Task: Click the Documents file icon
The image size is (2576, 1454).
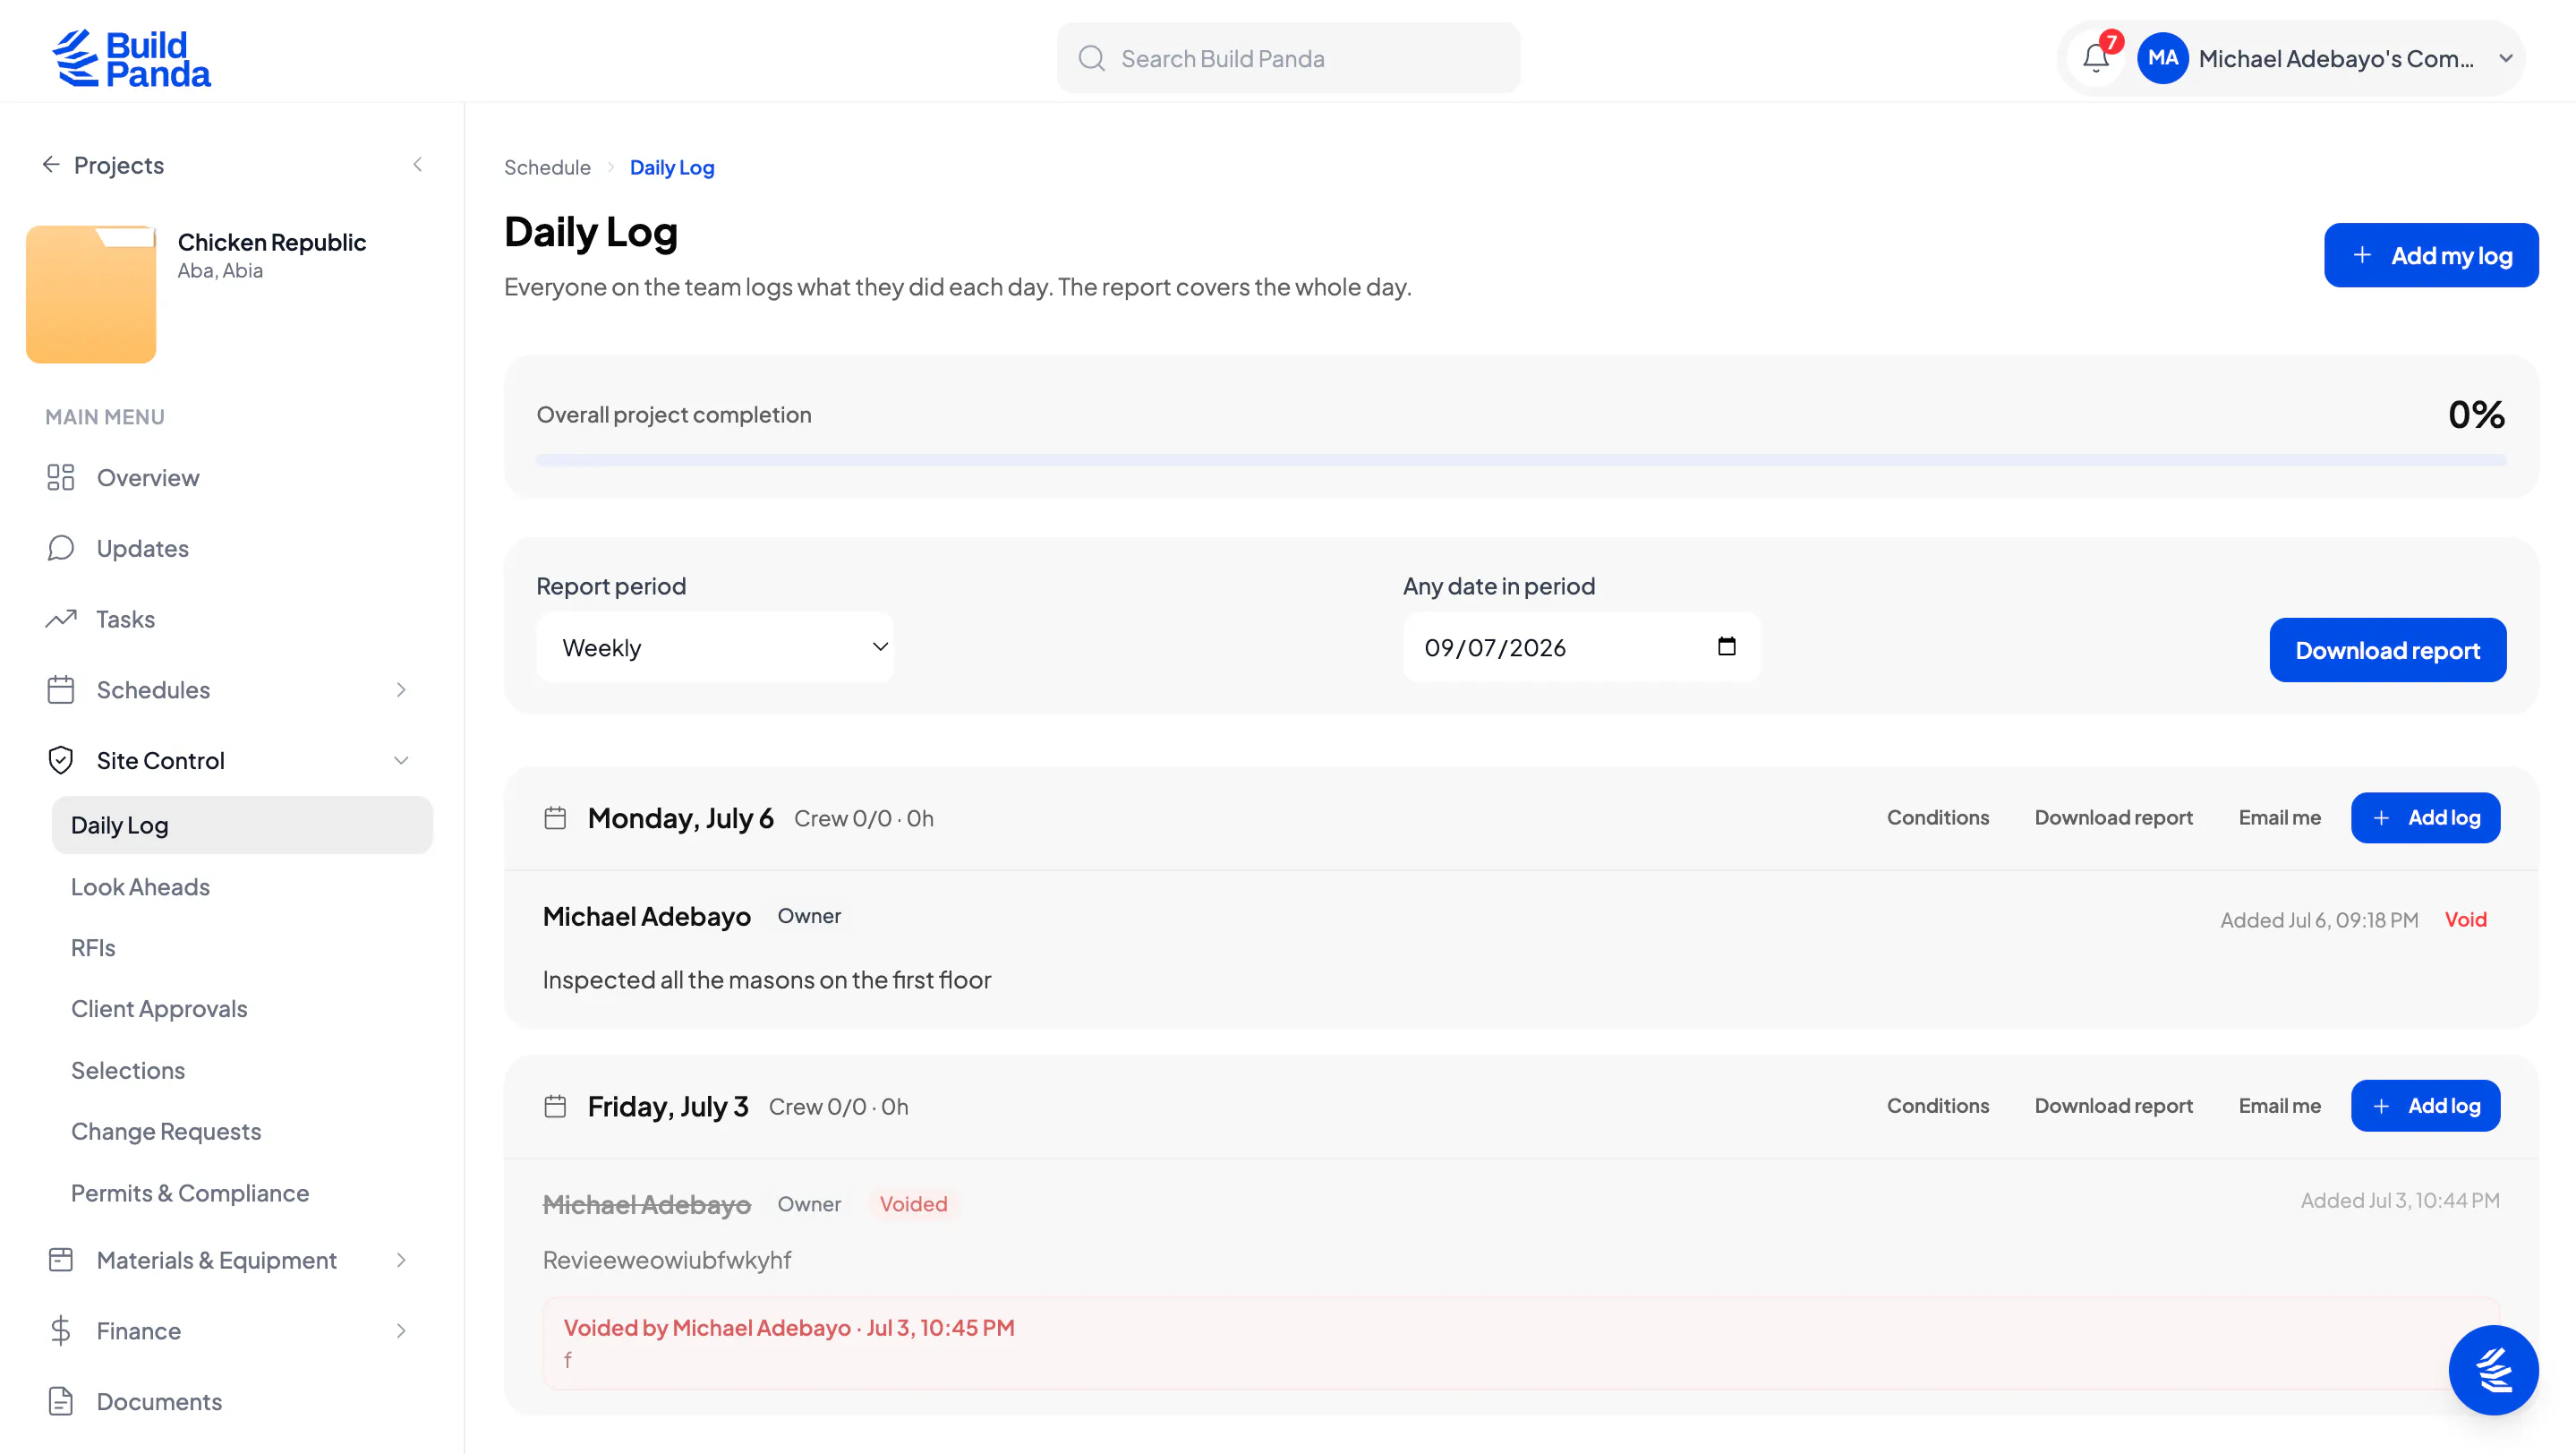Action: pos(61,1401)
